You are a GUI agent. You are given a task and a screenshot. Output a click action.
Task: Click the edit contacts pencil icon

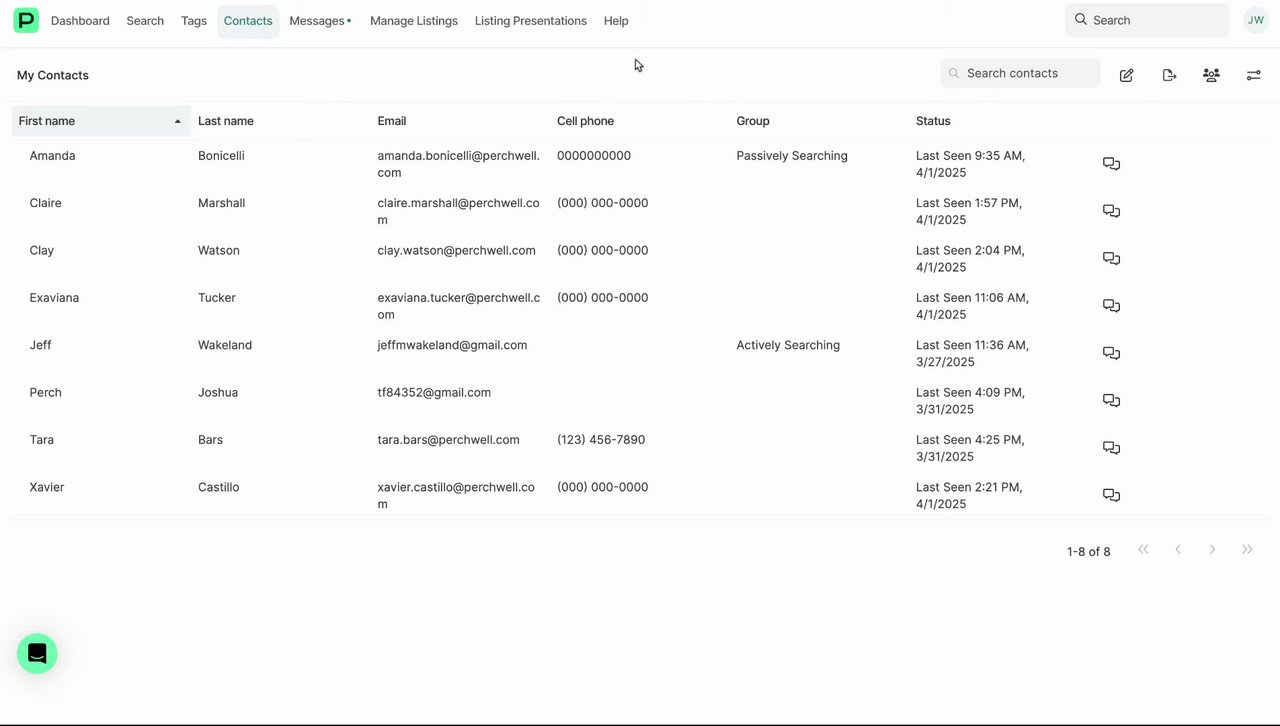pos(1126,75)
